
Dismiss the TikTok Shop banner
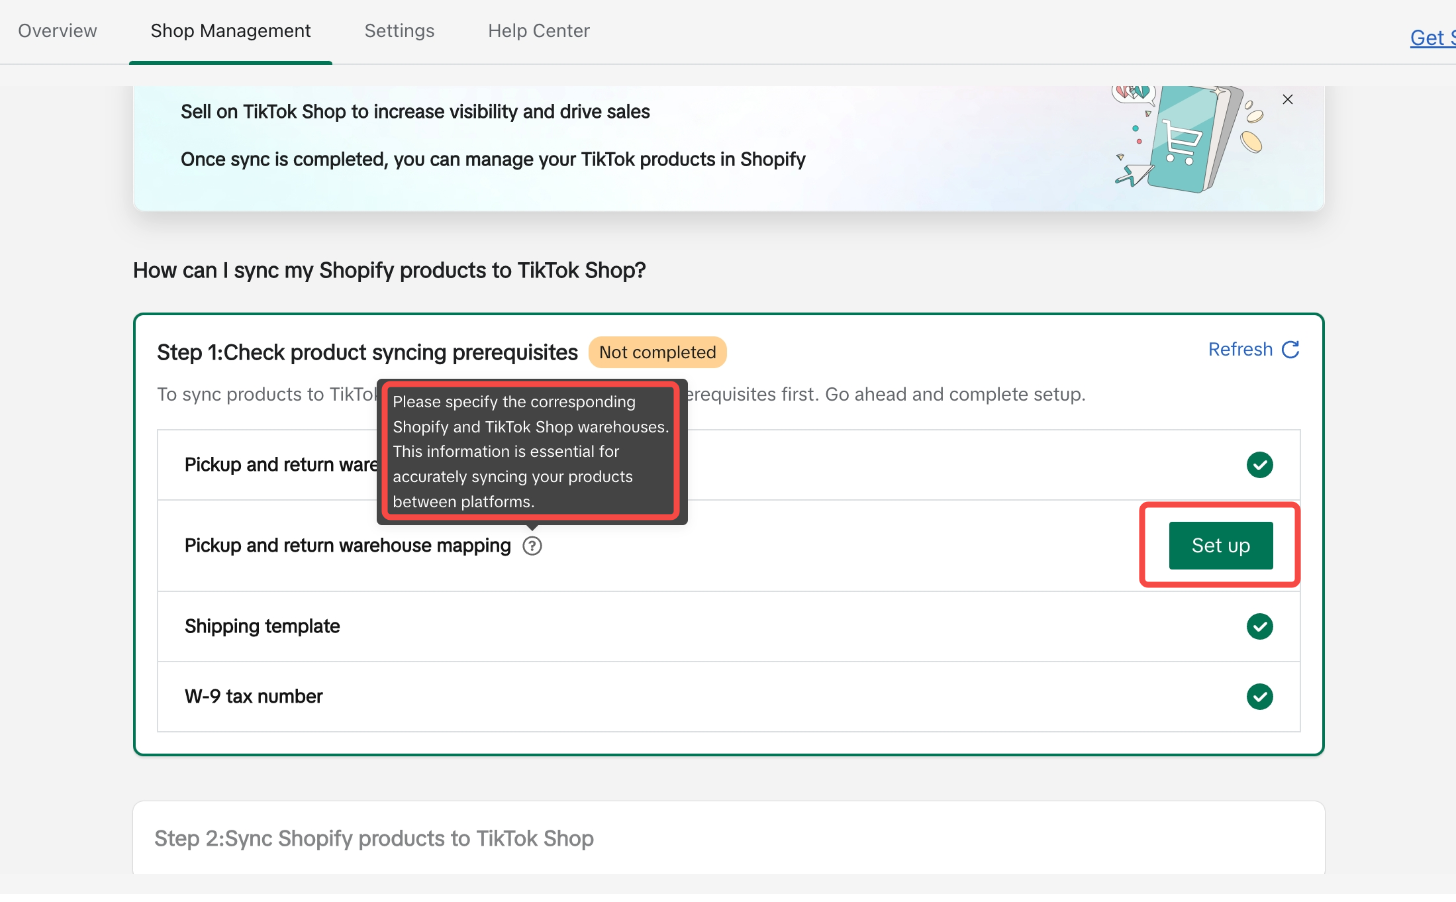coord(1288,99)
